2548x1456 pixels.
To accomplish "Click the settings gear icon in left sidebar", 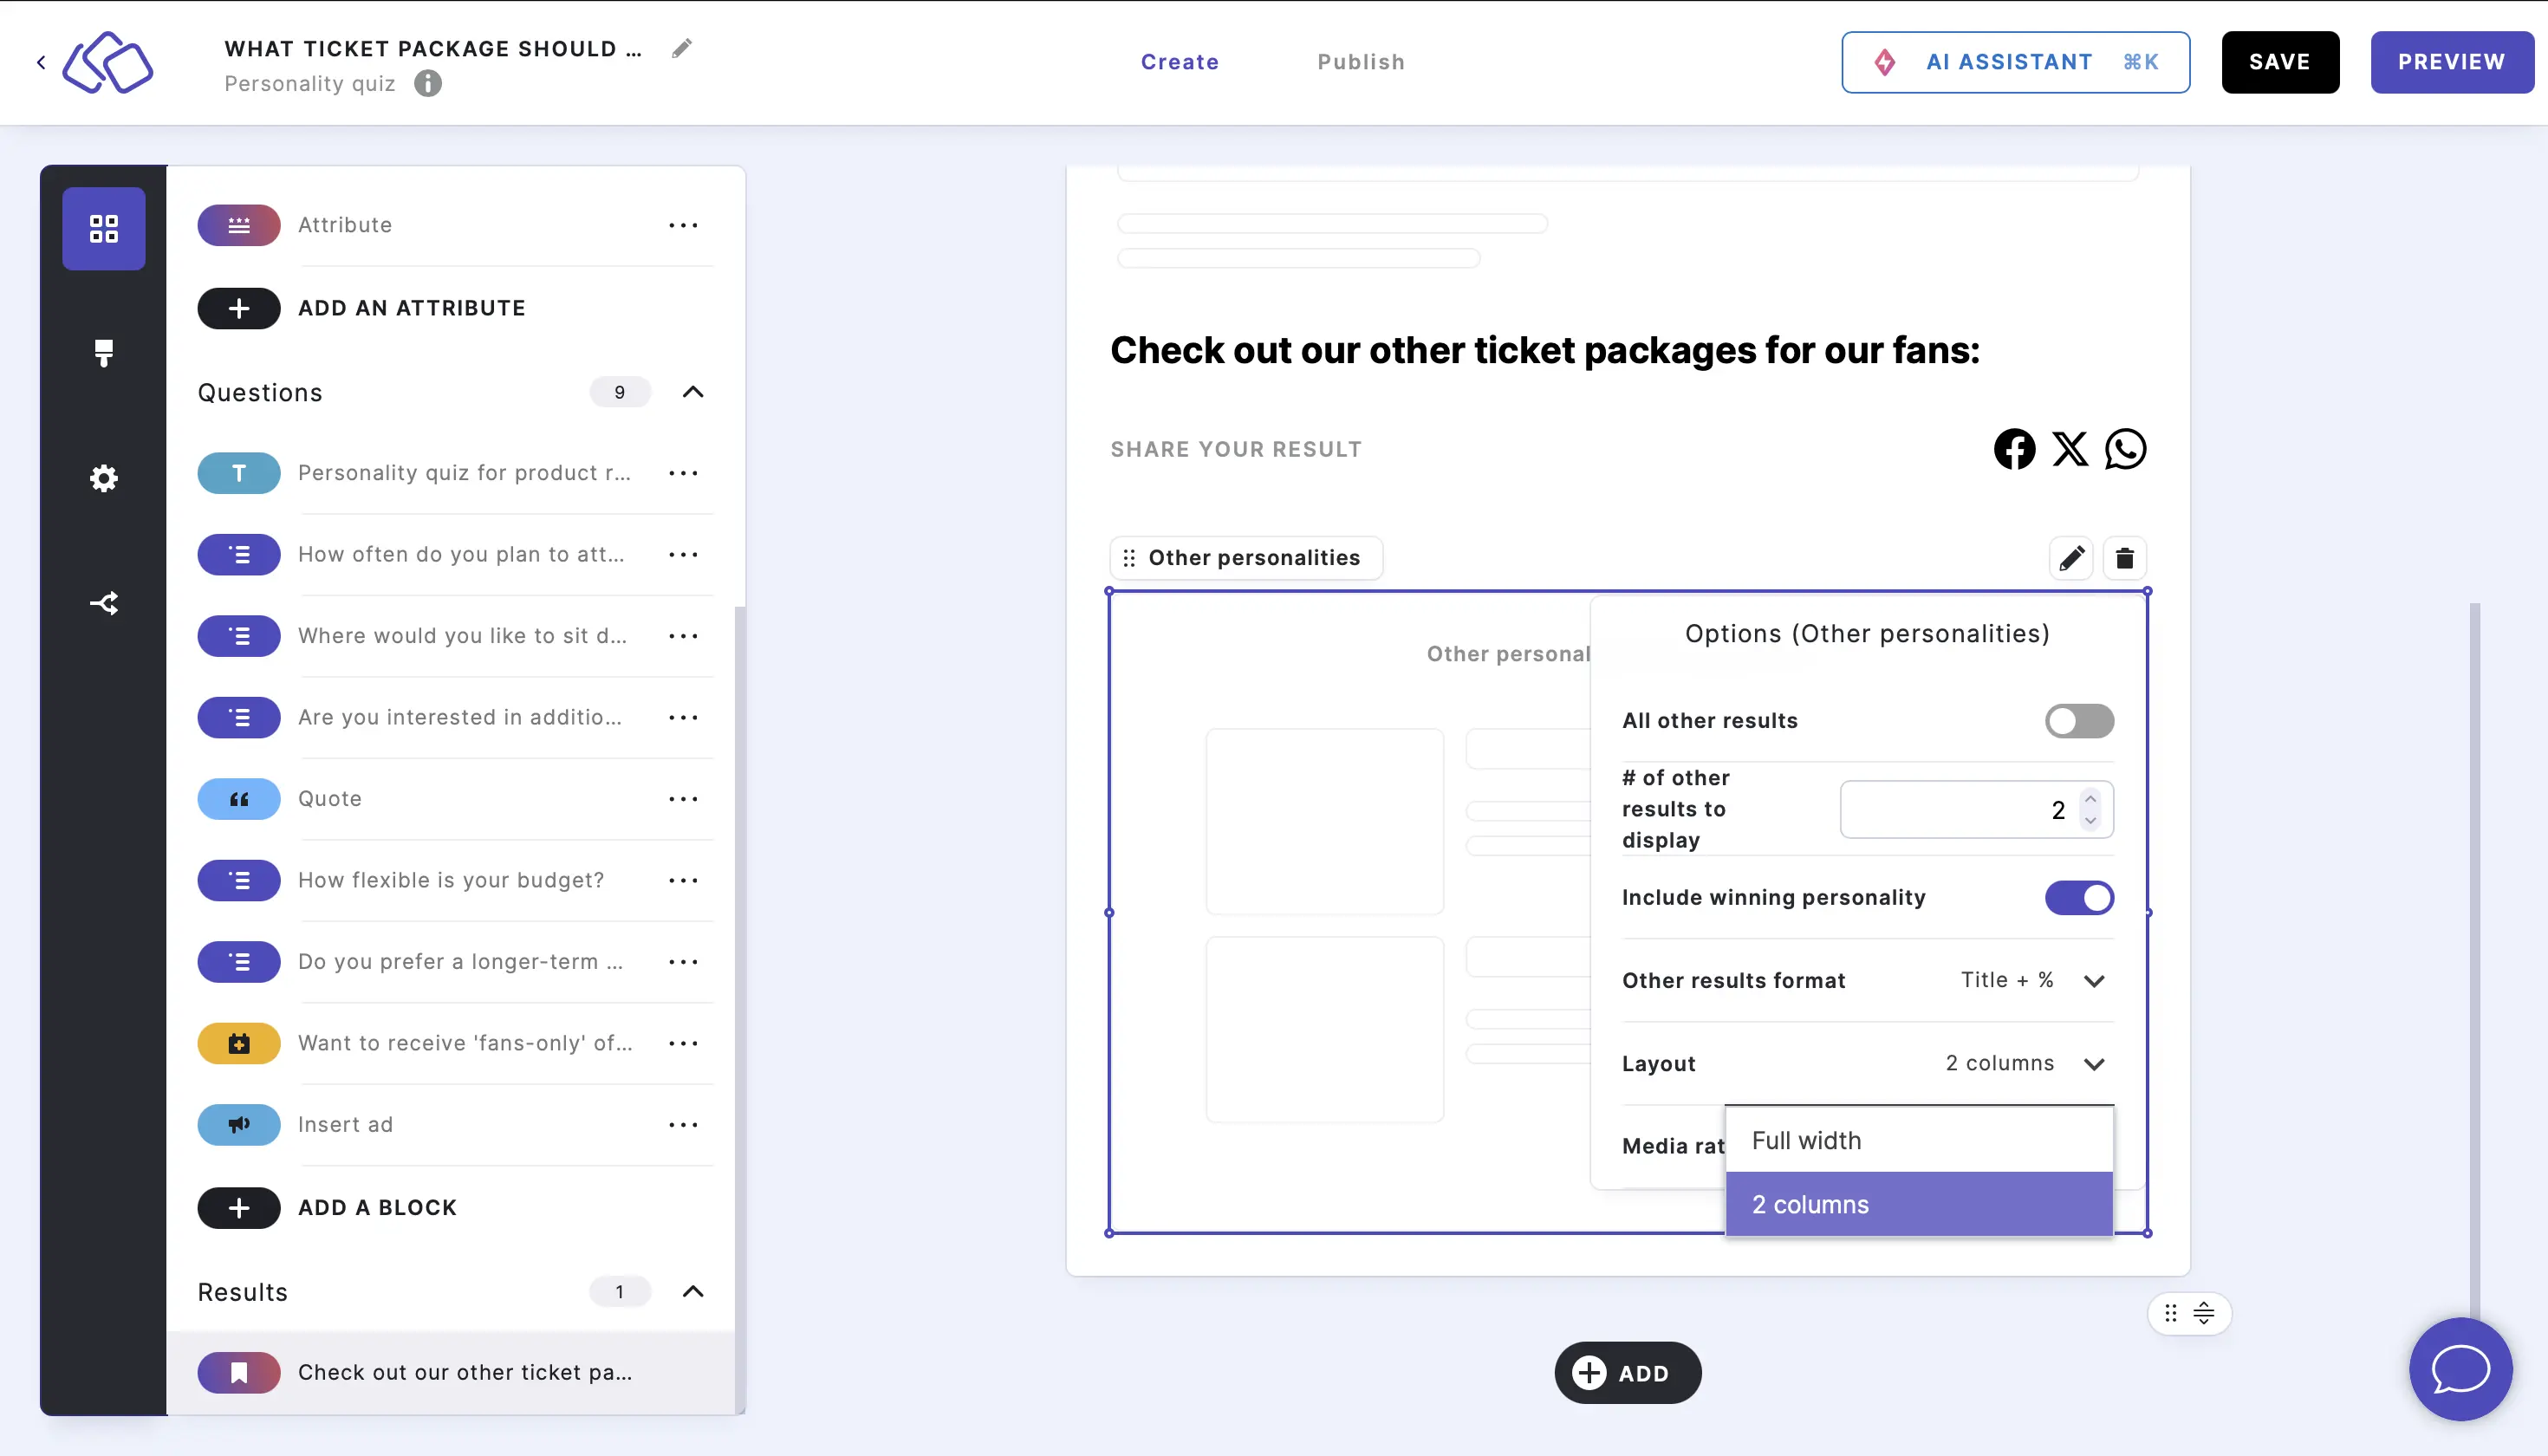I will [103, 478].
